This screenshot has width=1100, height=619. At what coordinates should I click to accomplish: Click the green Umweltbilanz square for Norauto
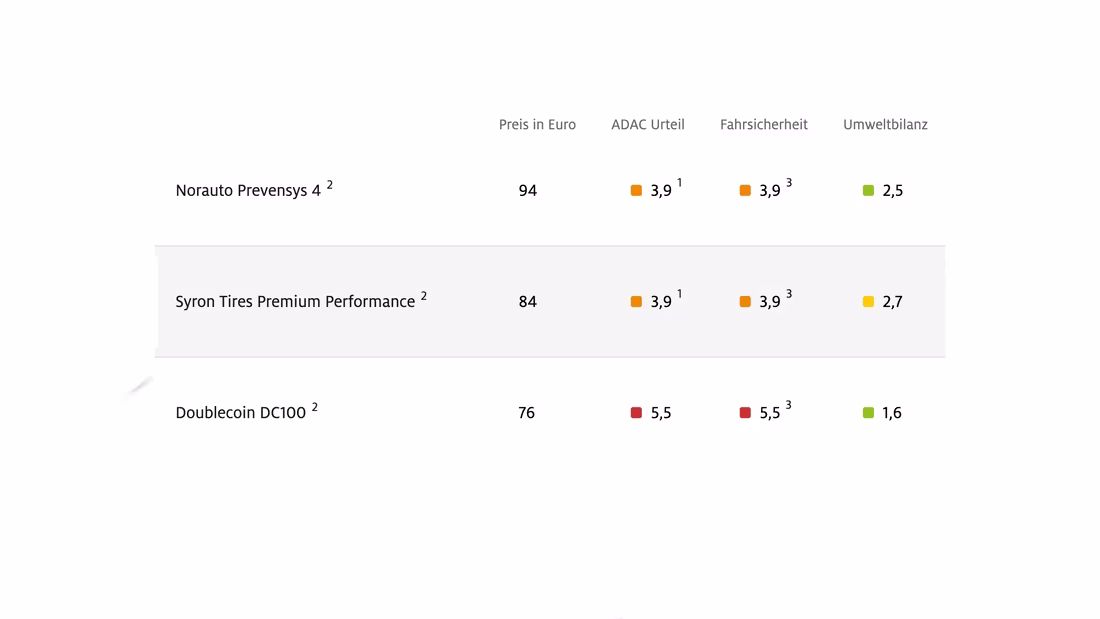(868, 190)
